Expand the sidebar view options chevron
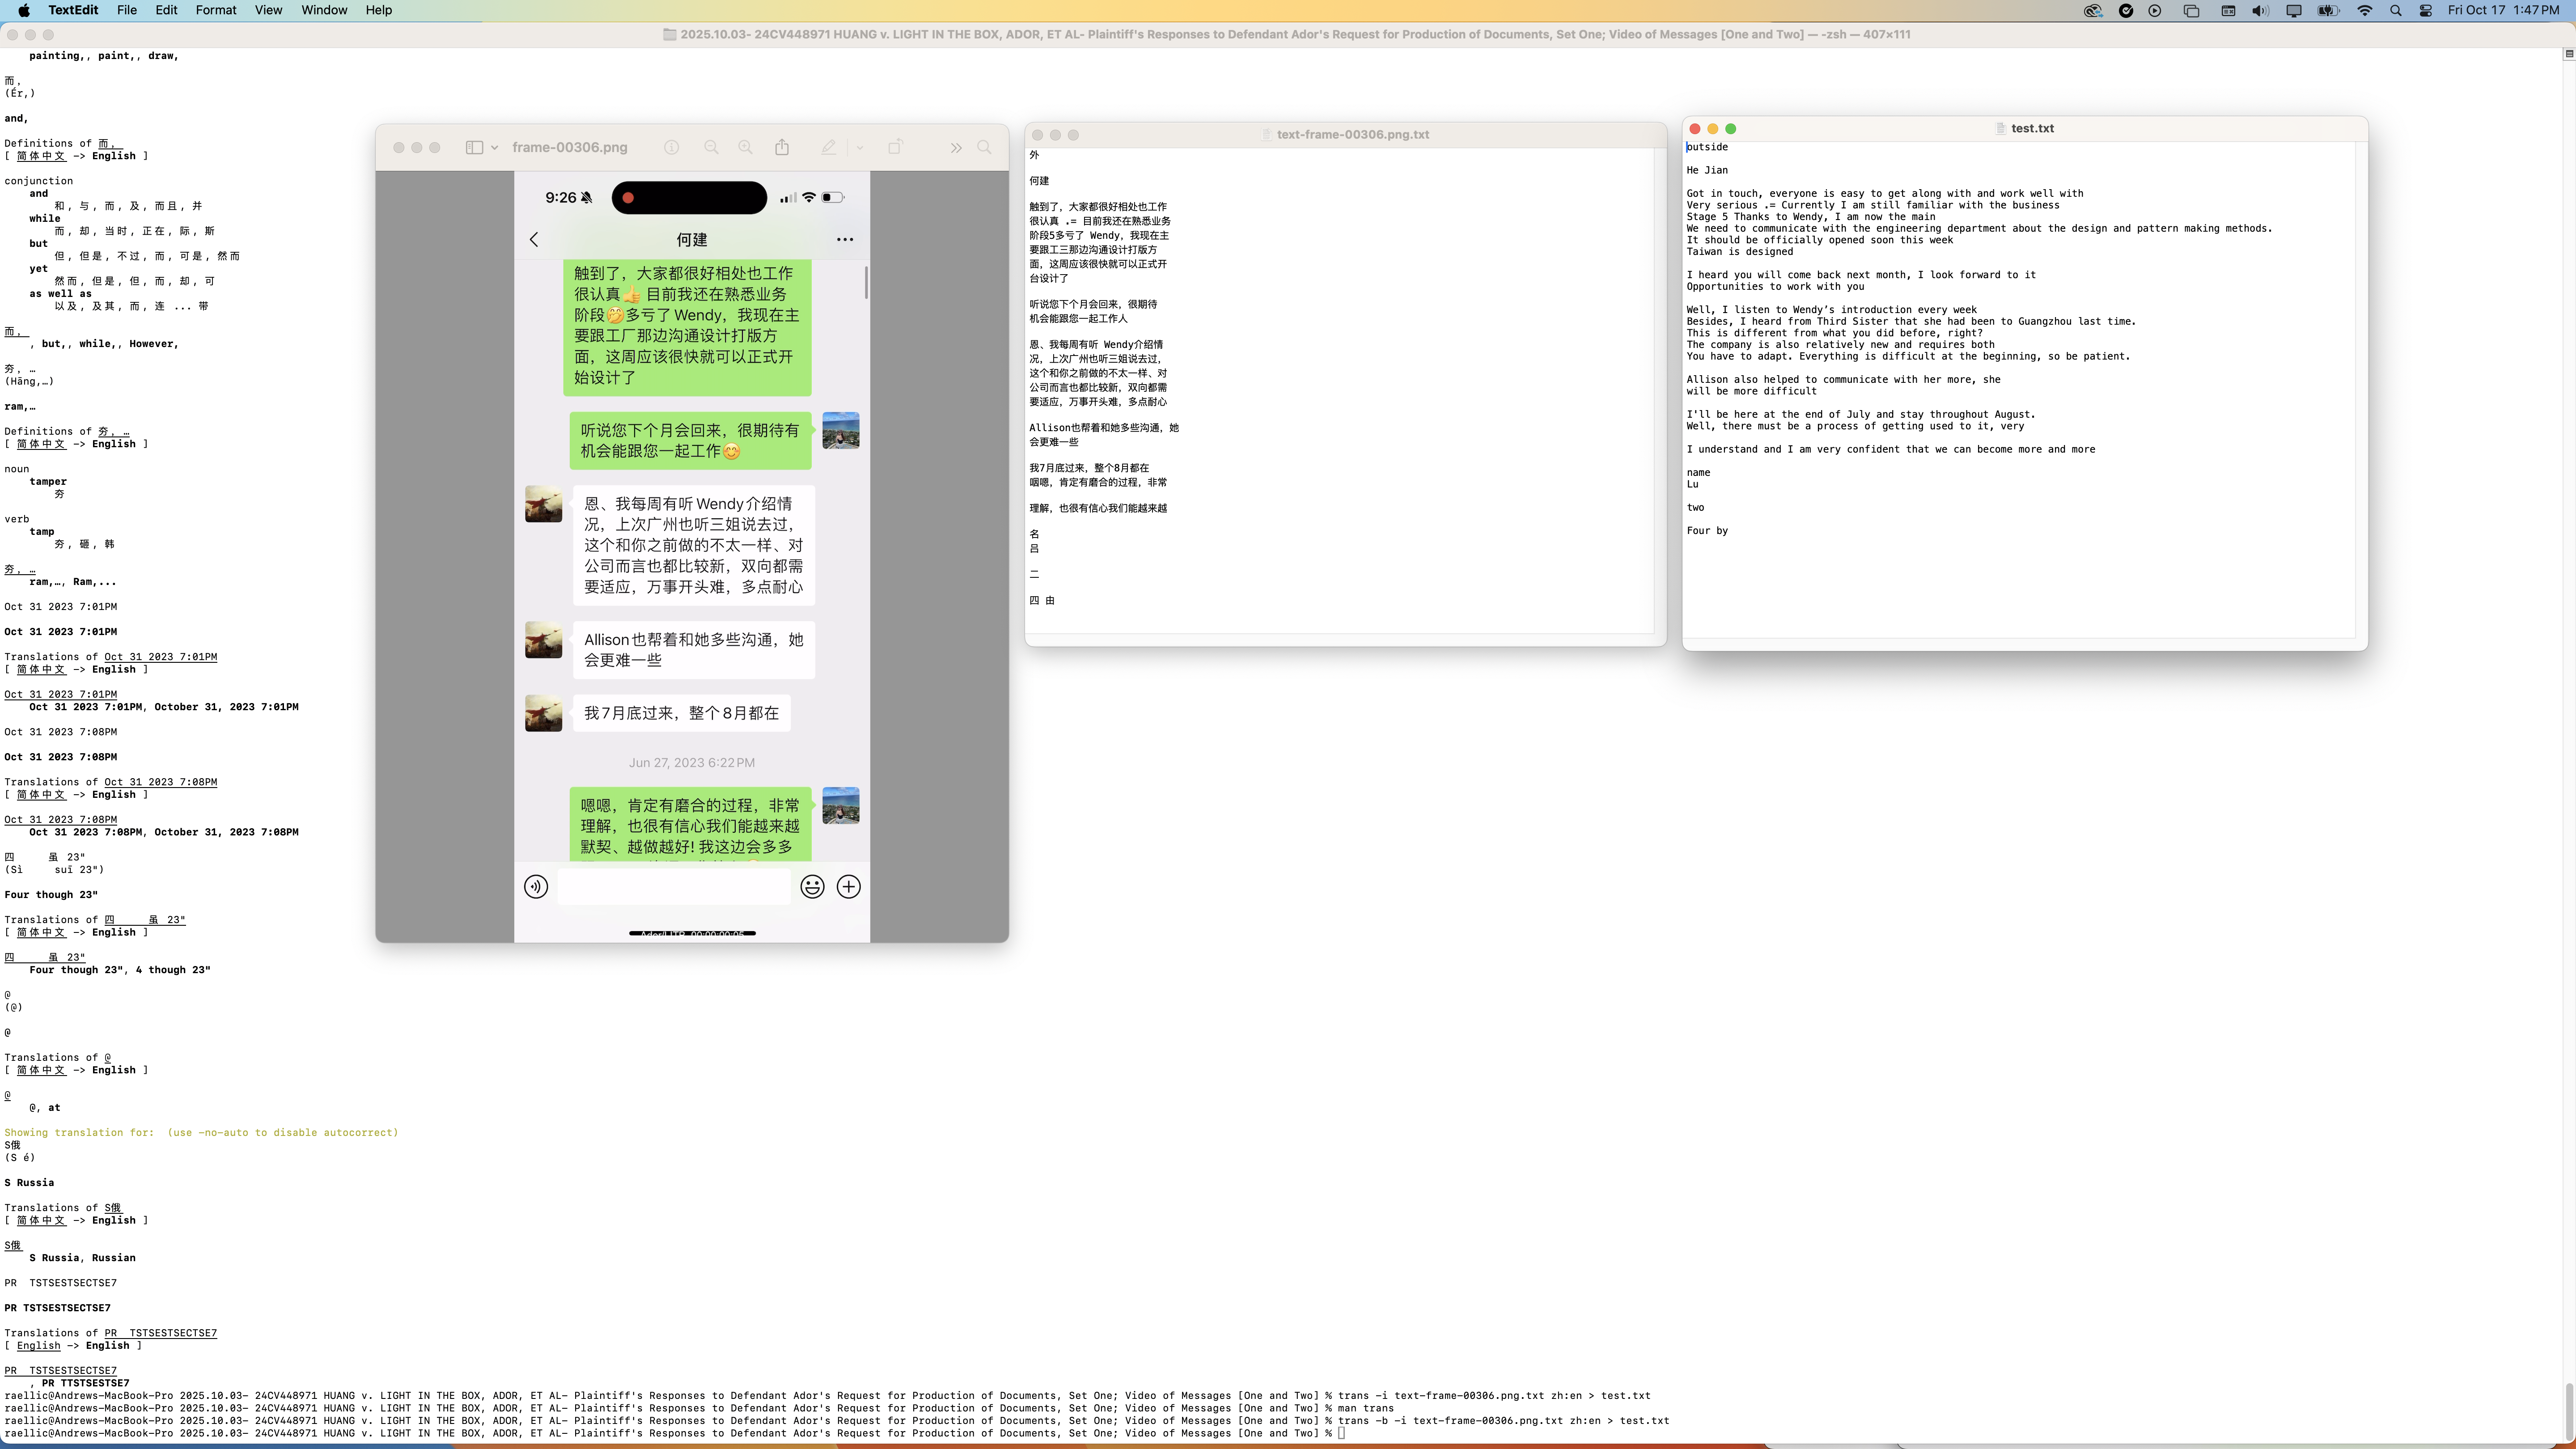 click(495, 148)
